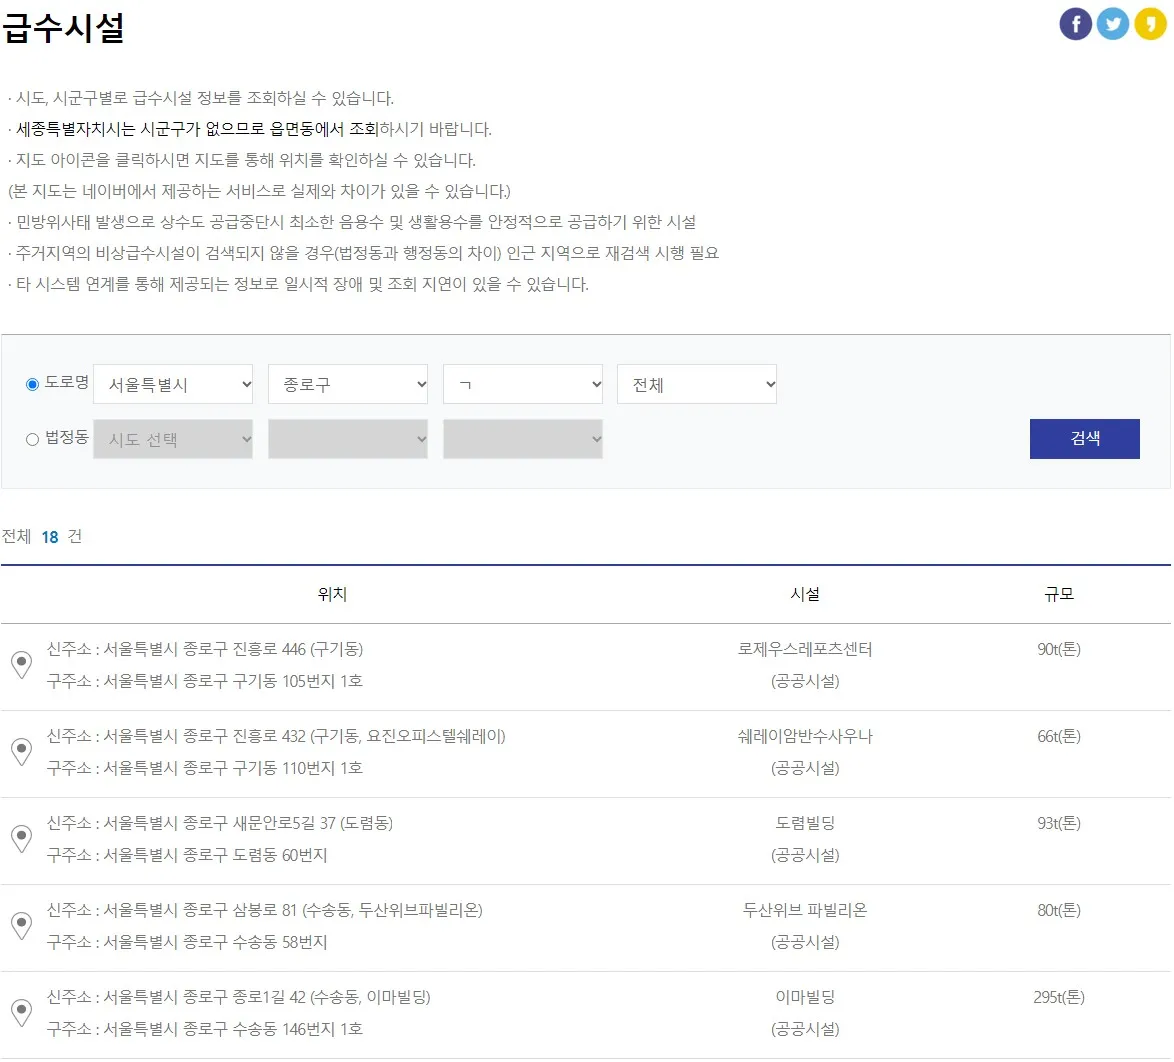Click the disabled 시도 선택 select box
The height and width of the screenshot is (1062, 1174).
click(x=173, y=438)
